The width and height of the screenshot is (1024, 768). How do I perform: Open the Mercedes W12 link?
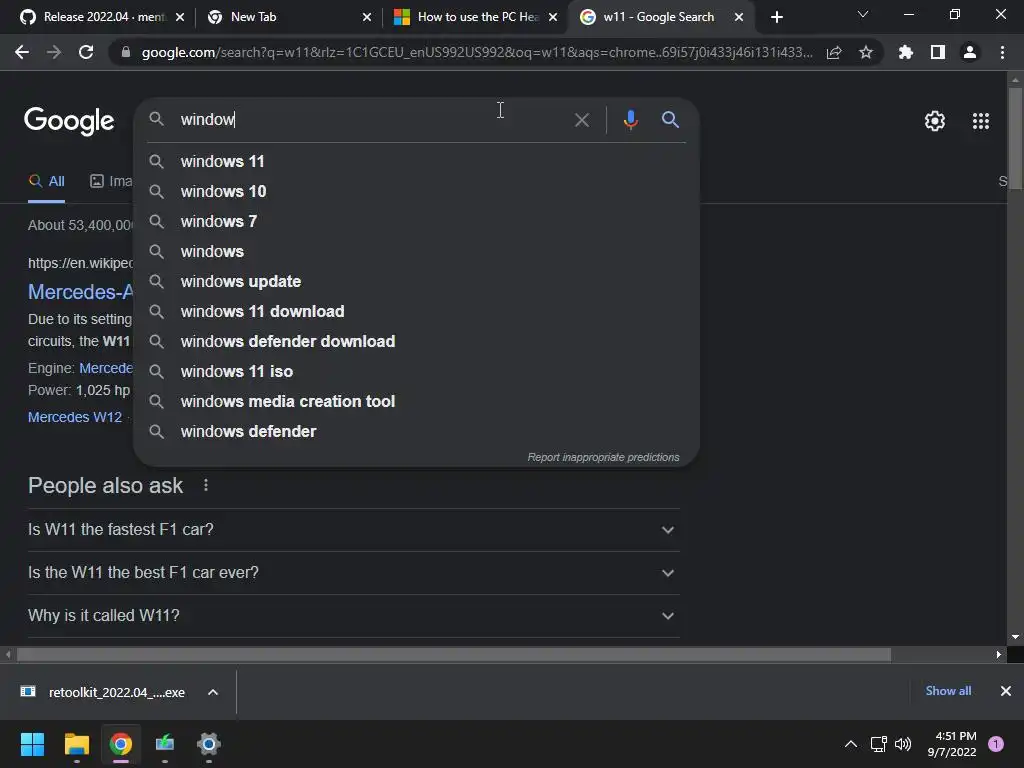(75, 417)
